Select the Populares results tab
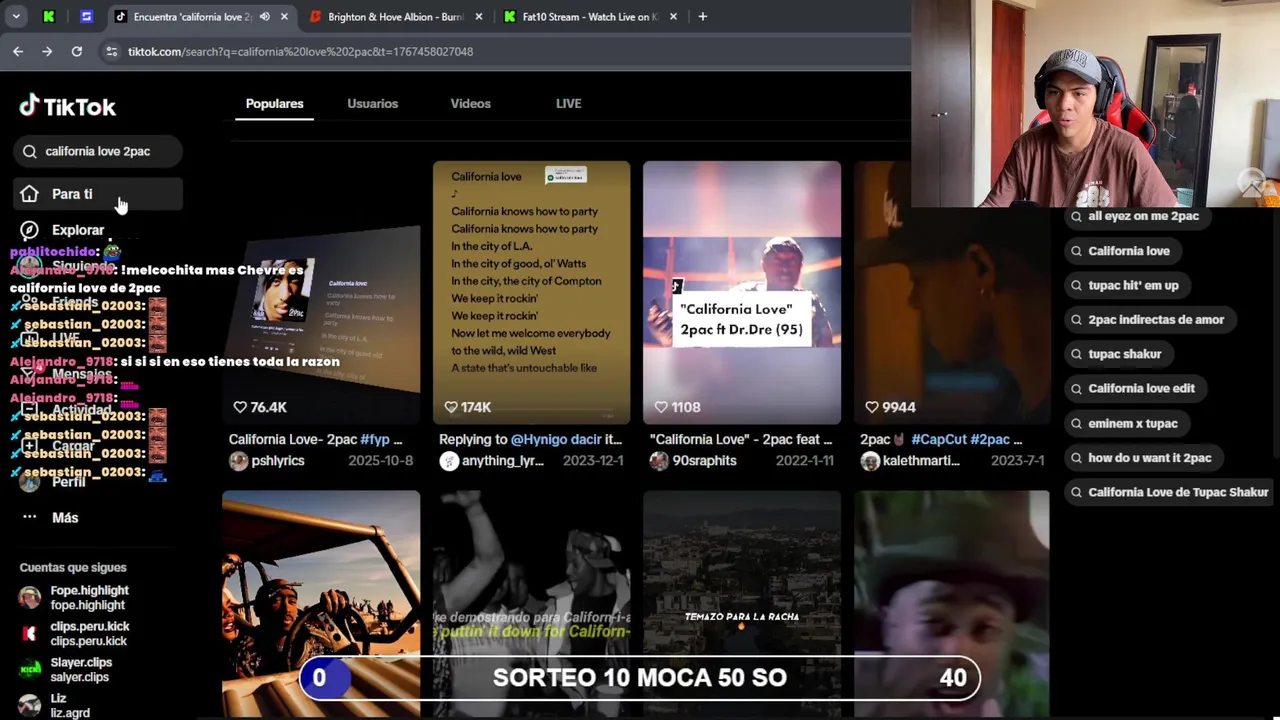Image resolution: width=1280 pixels, height=720 pixels. tap(274, 104)
